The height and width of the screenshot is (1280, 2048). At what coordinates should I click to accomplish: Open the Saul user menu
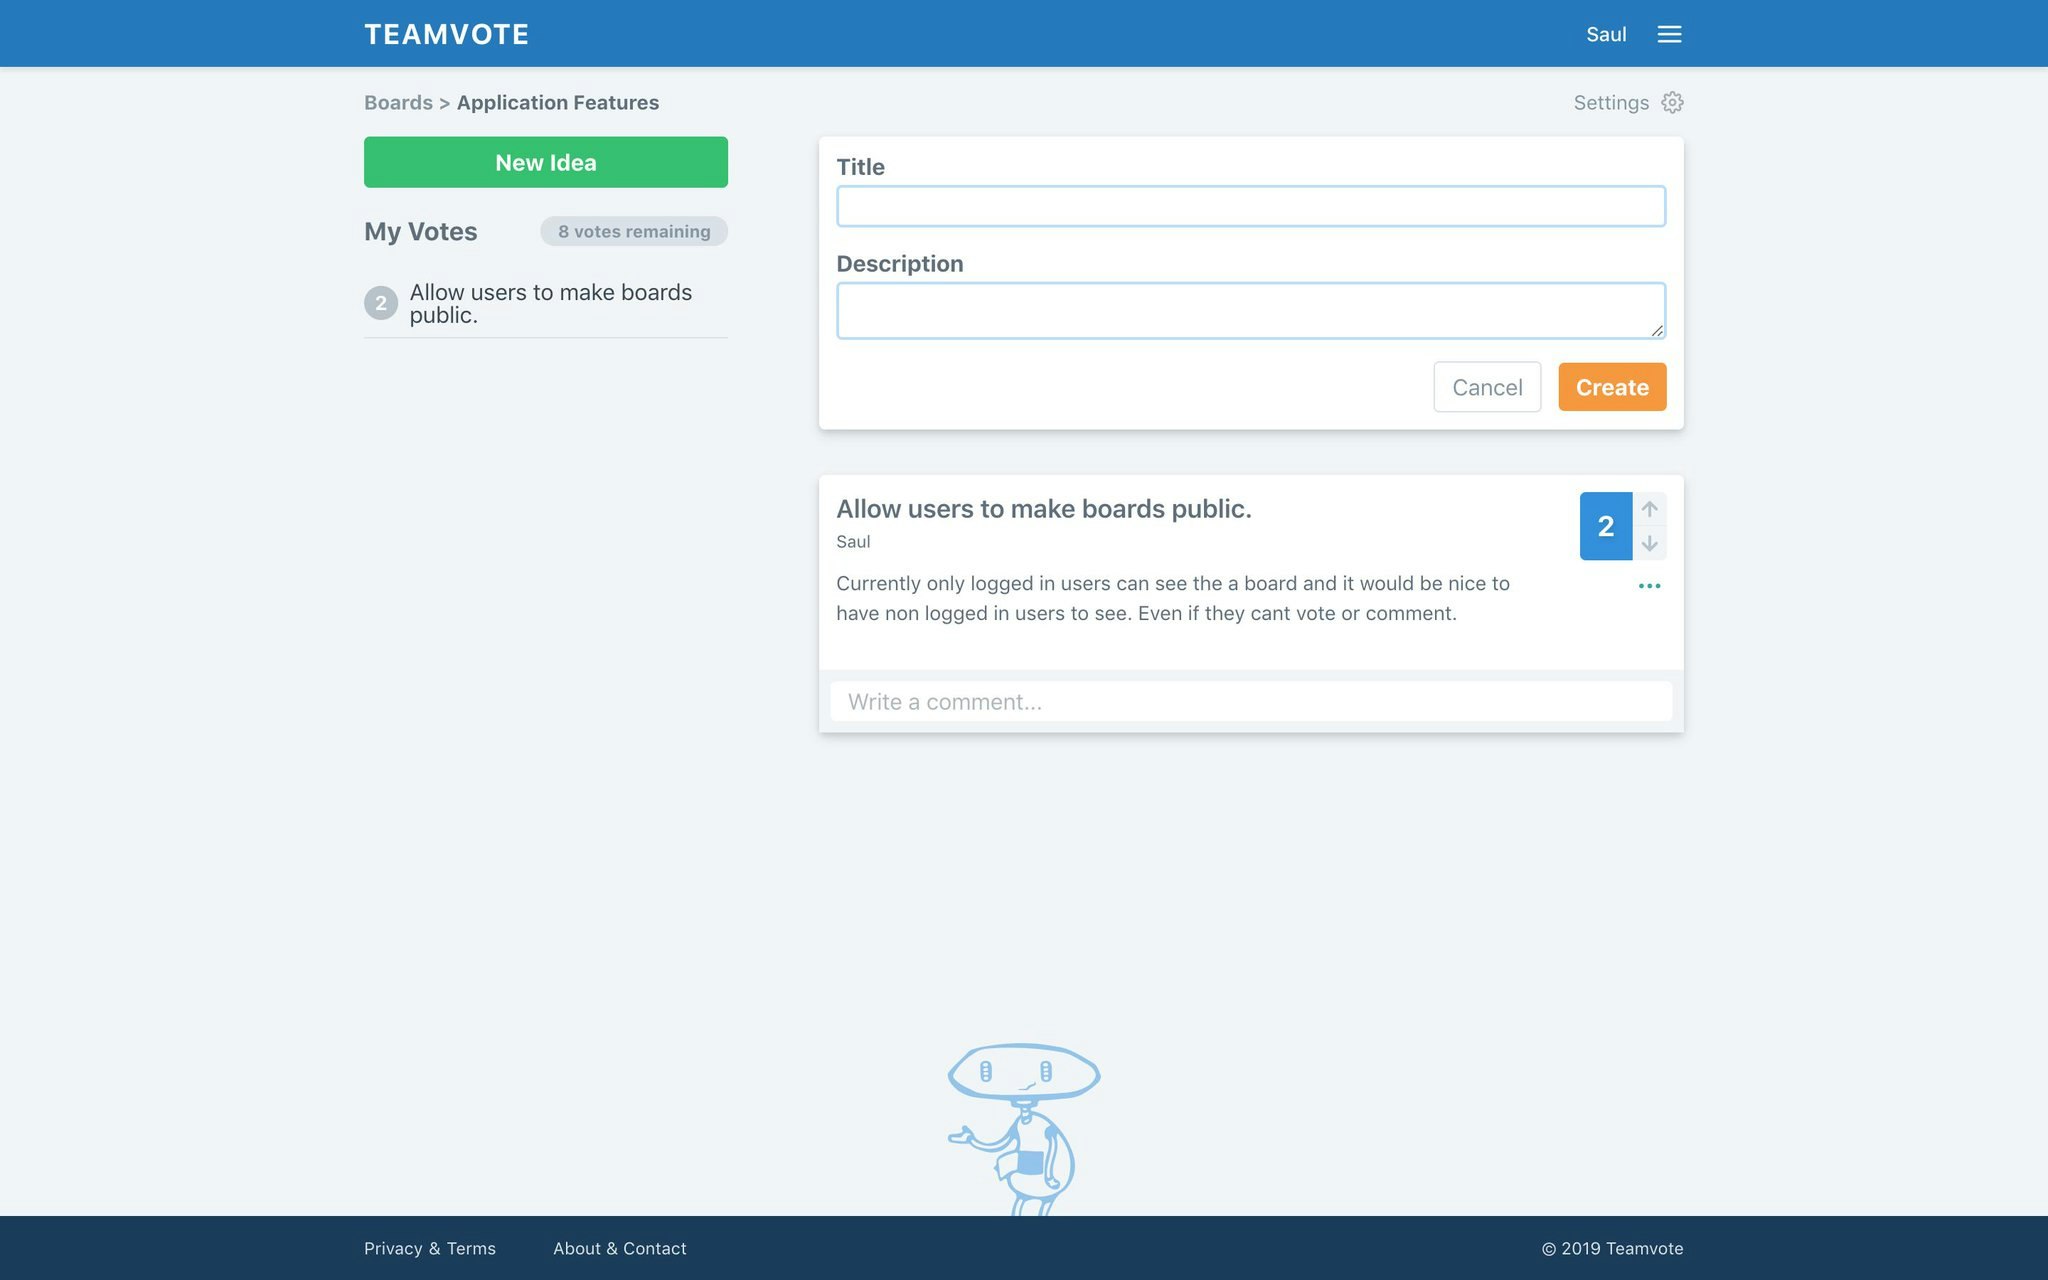click(x=1605, y=34)
